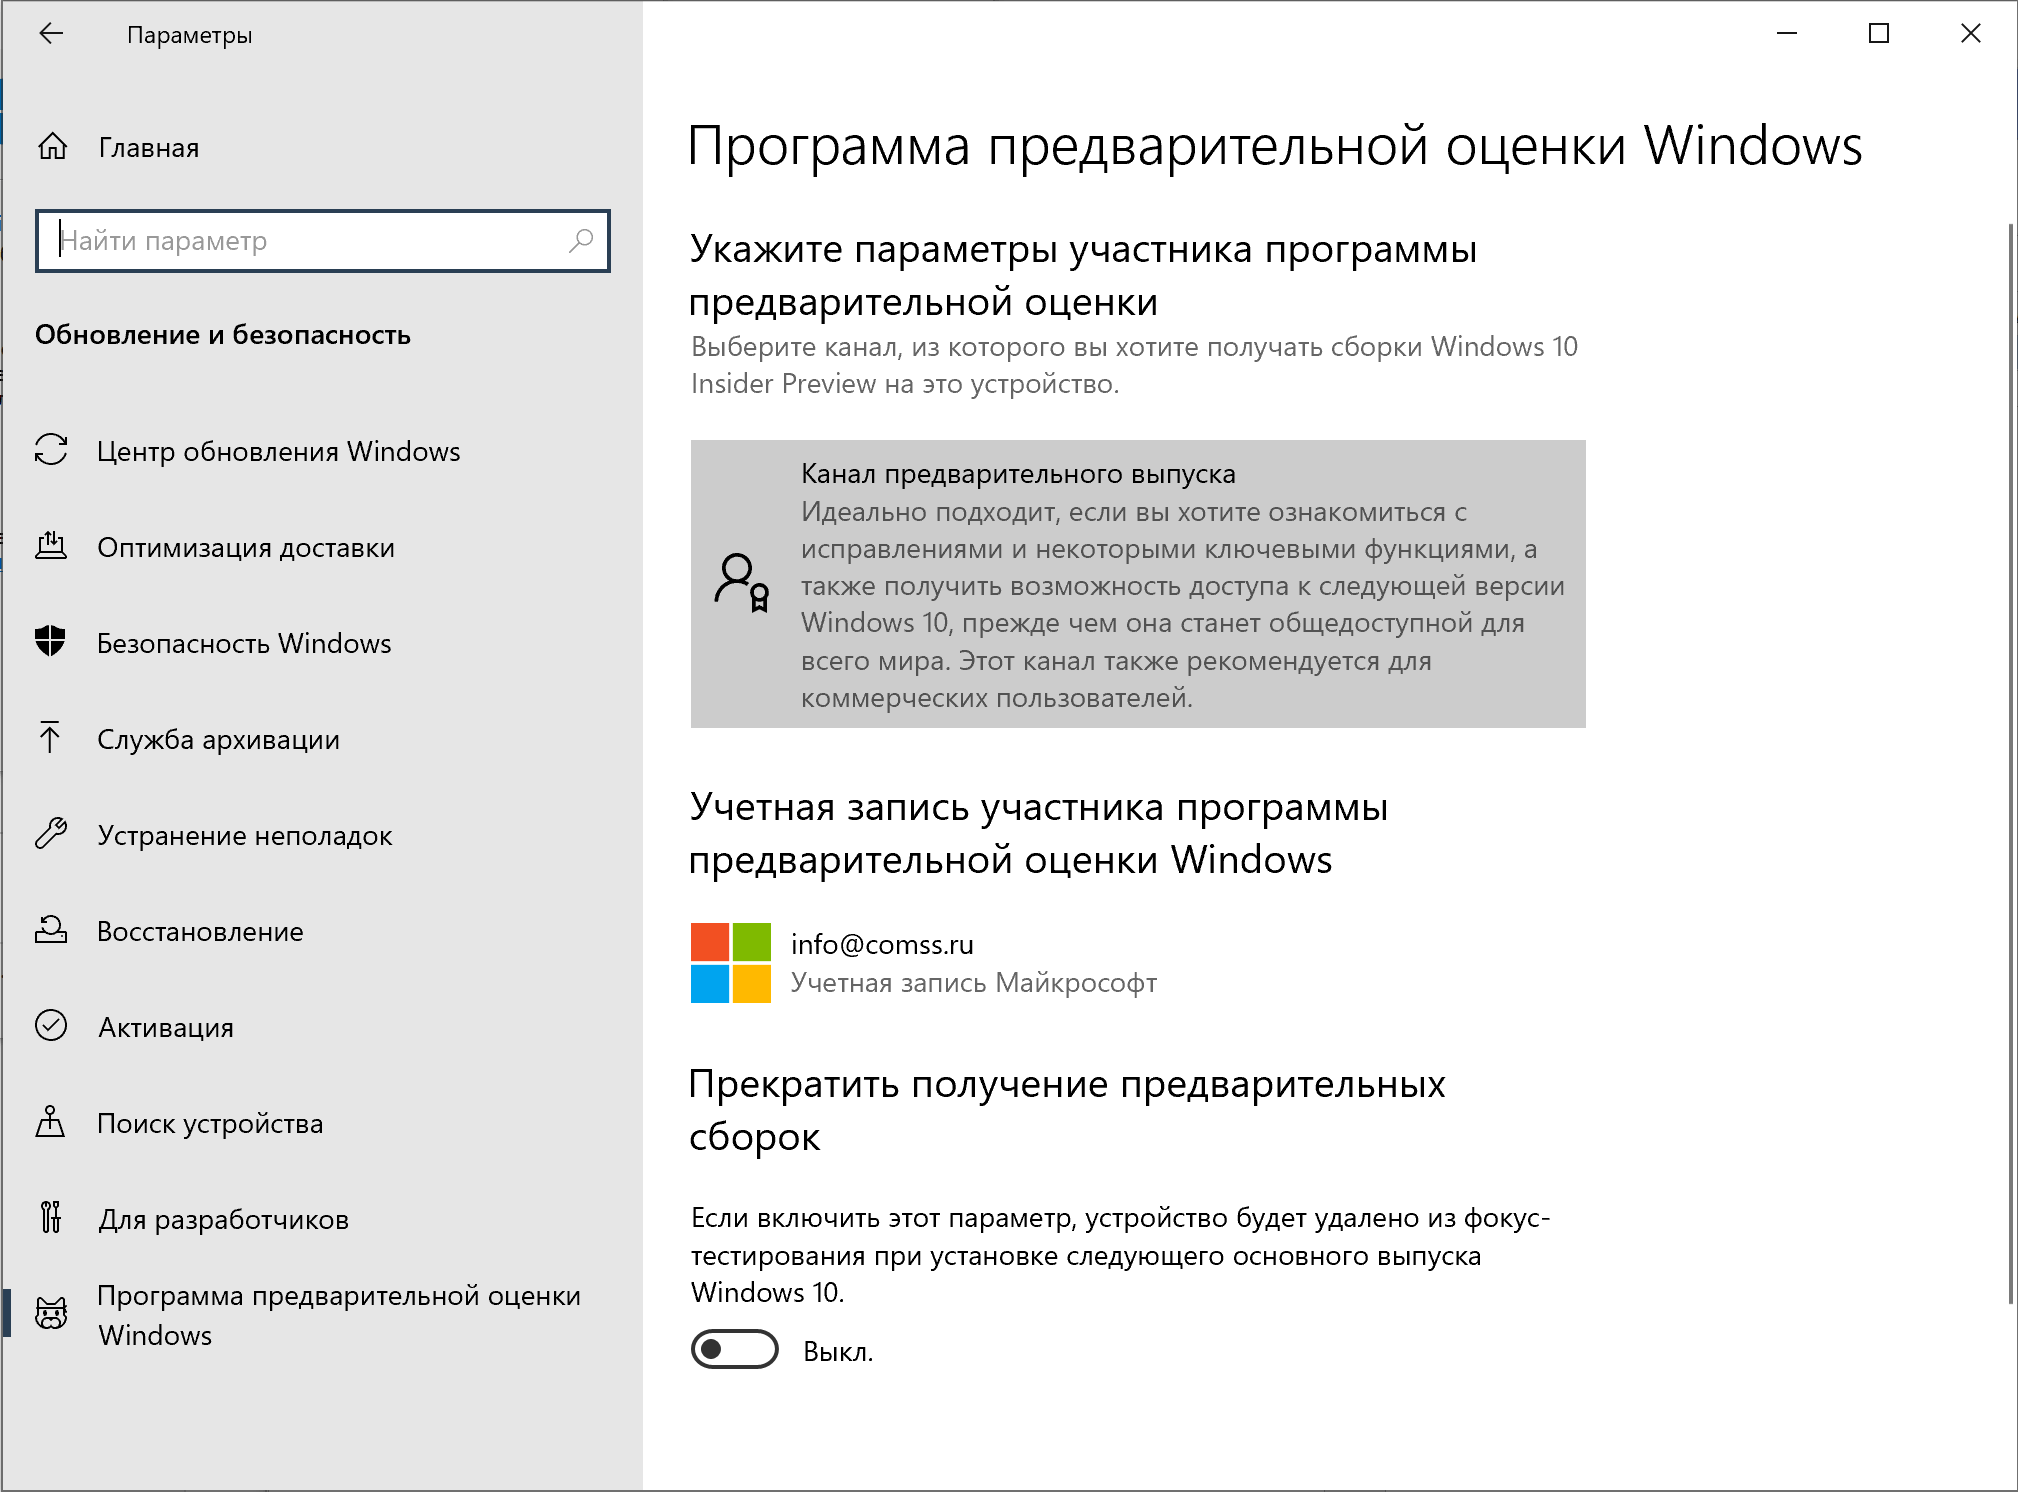
Task: Click the Выкл. toggle state label
Action: tap(838, 1351)
